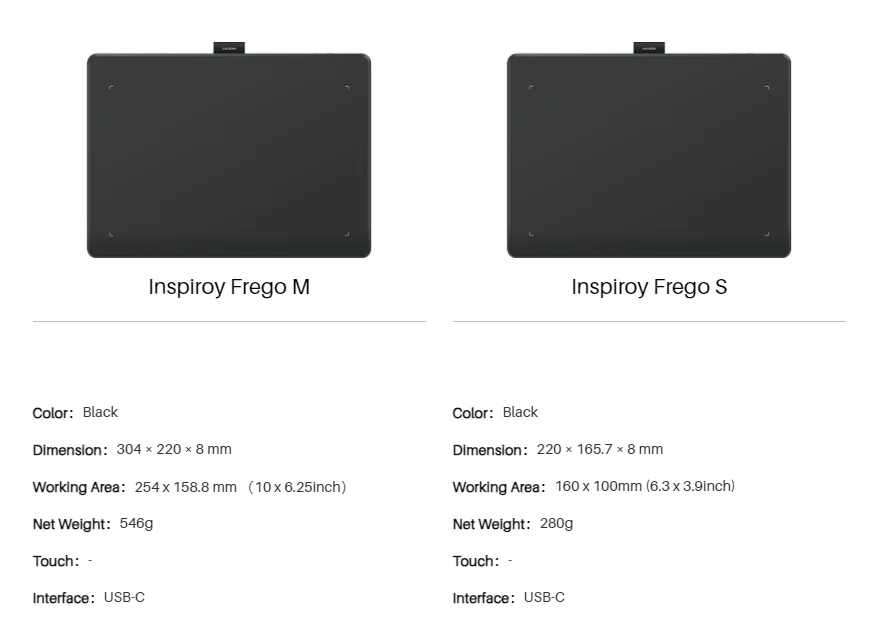Click the 220 × 165.7 × 8 mm dimension
Screen dimensions: 879x622
[x=600, y=449]
